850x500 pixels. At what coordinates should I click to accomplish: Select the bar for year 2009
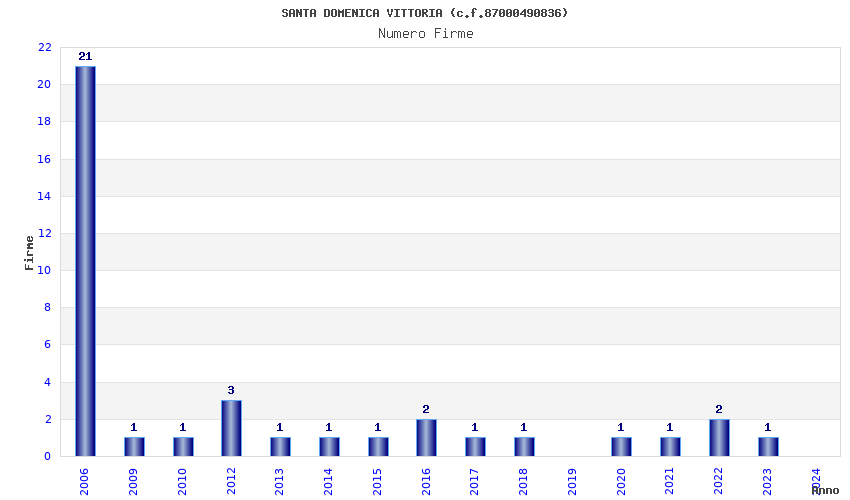134,447
